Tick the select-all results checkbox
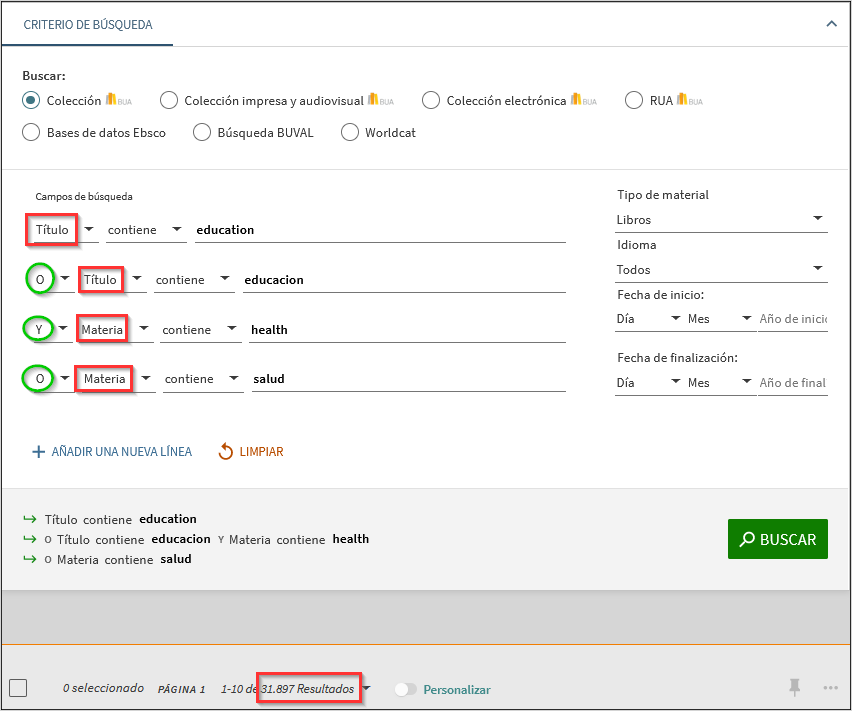Screen dimensions: 852x711 tap(18, 688)
